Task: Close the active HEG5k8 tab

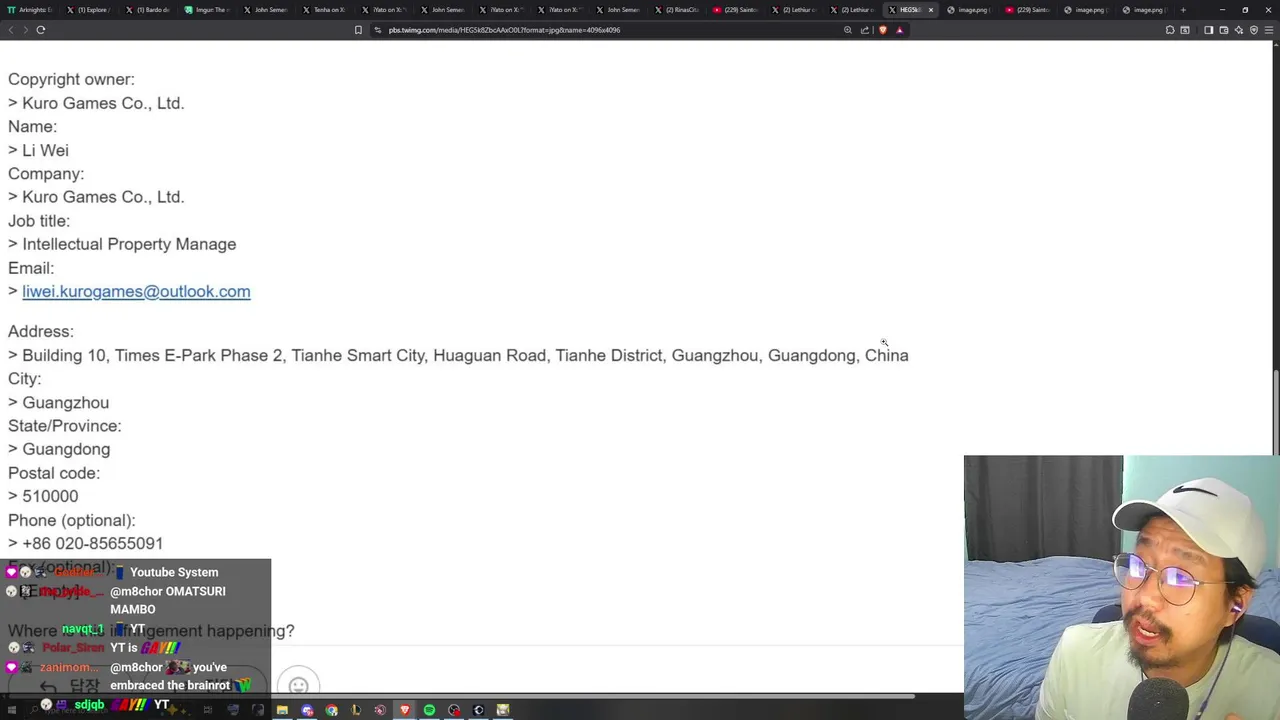Action: pyautogui.click(x=931, y=10)
